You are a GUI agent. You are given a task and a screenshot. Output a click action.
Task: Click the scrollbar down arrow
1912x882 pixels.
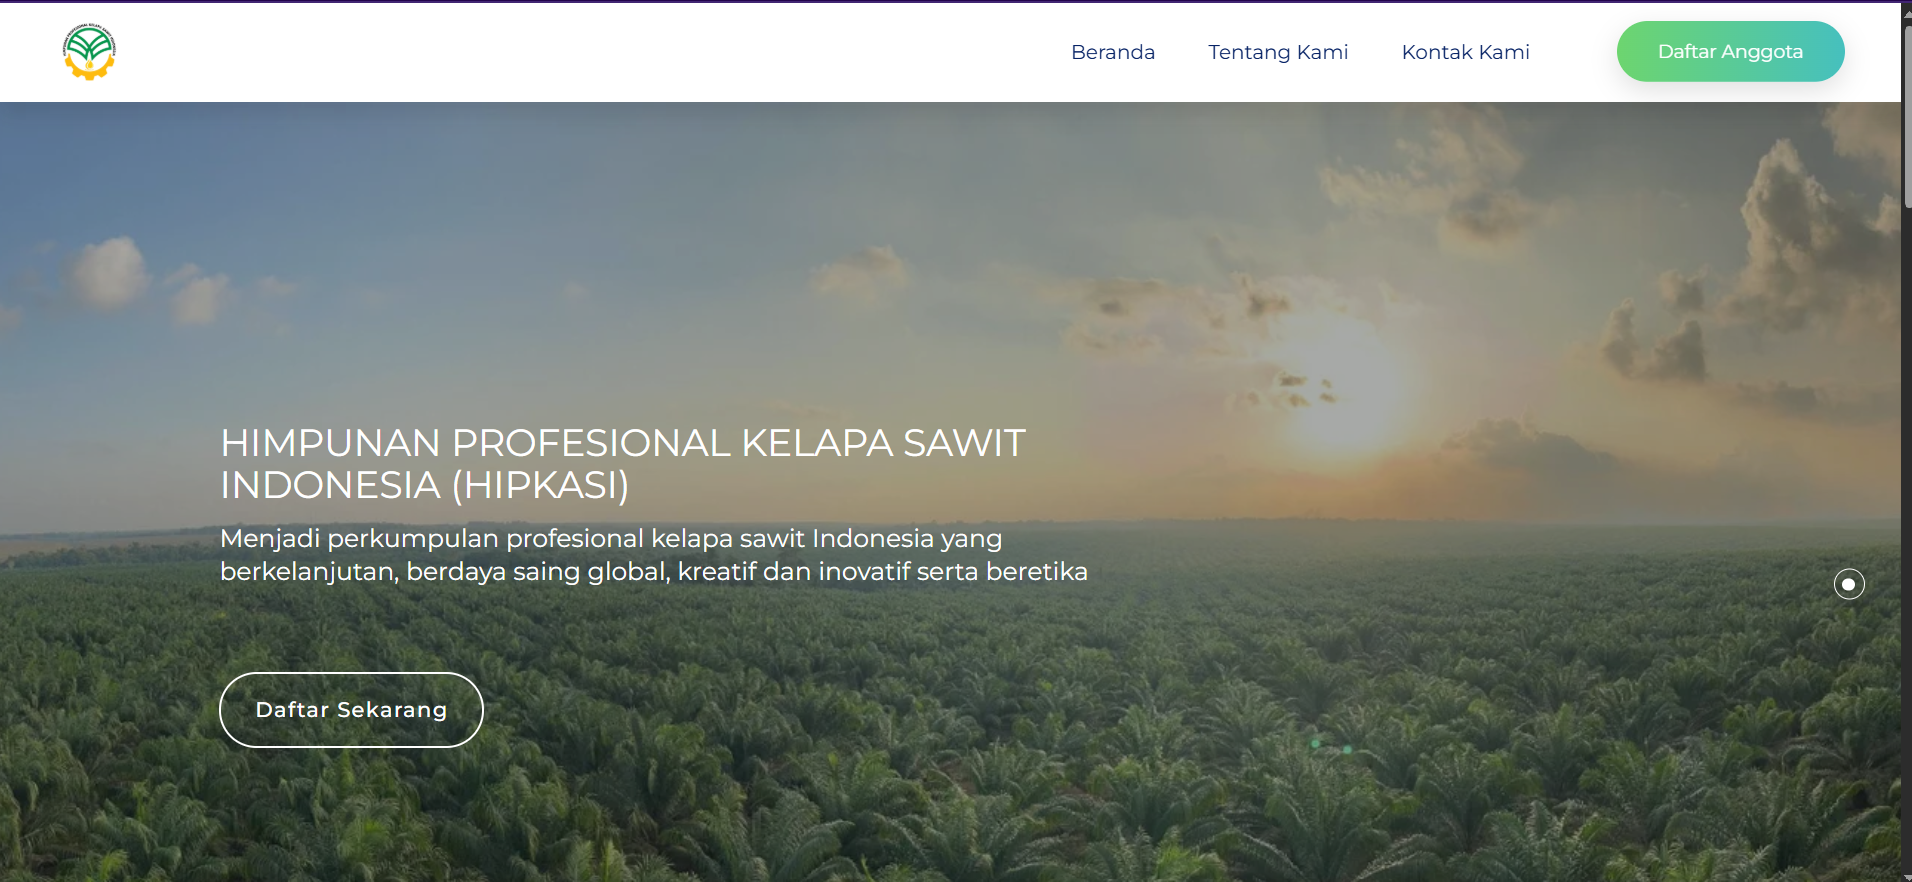click(1907, 877)
